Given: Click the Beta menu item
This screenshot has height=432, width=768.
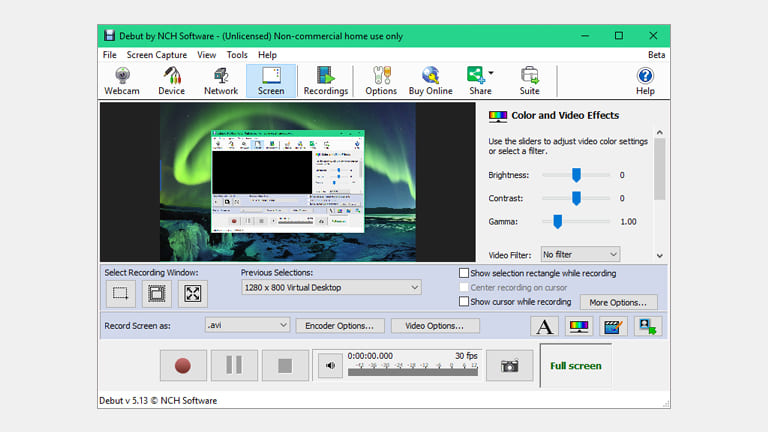Looking at the screenshot, I should (x=656, y=55).
